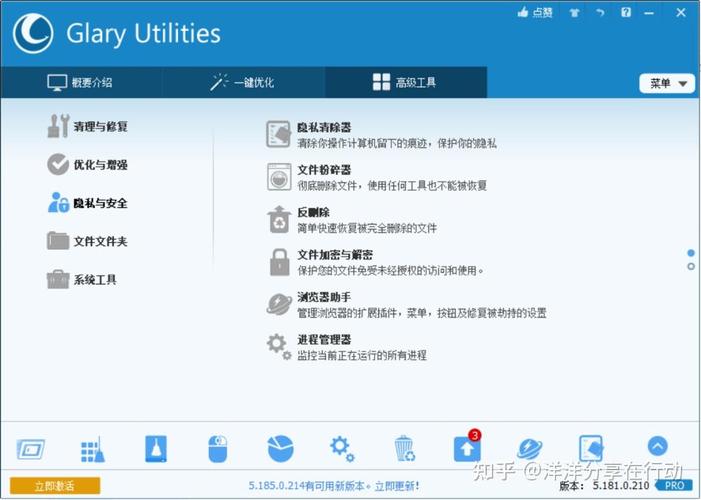Open the gears process icon in bottom dock
The height and width of the screenshot is (500, 701).
pyautogui.click(x=342, y=449)
